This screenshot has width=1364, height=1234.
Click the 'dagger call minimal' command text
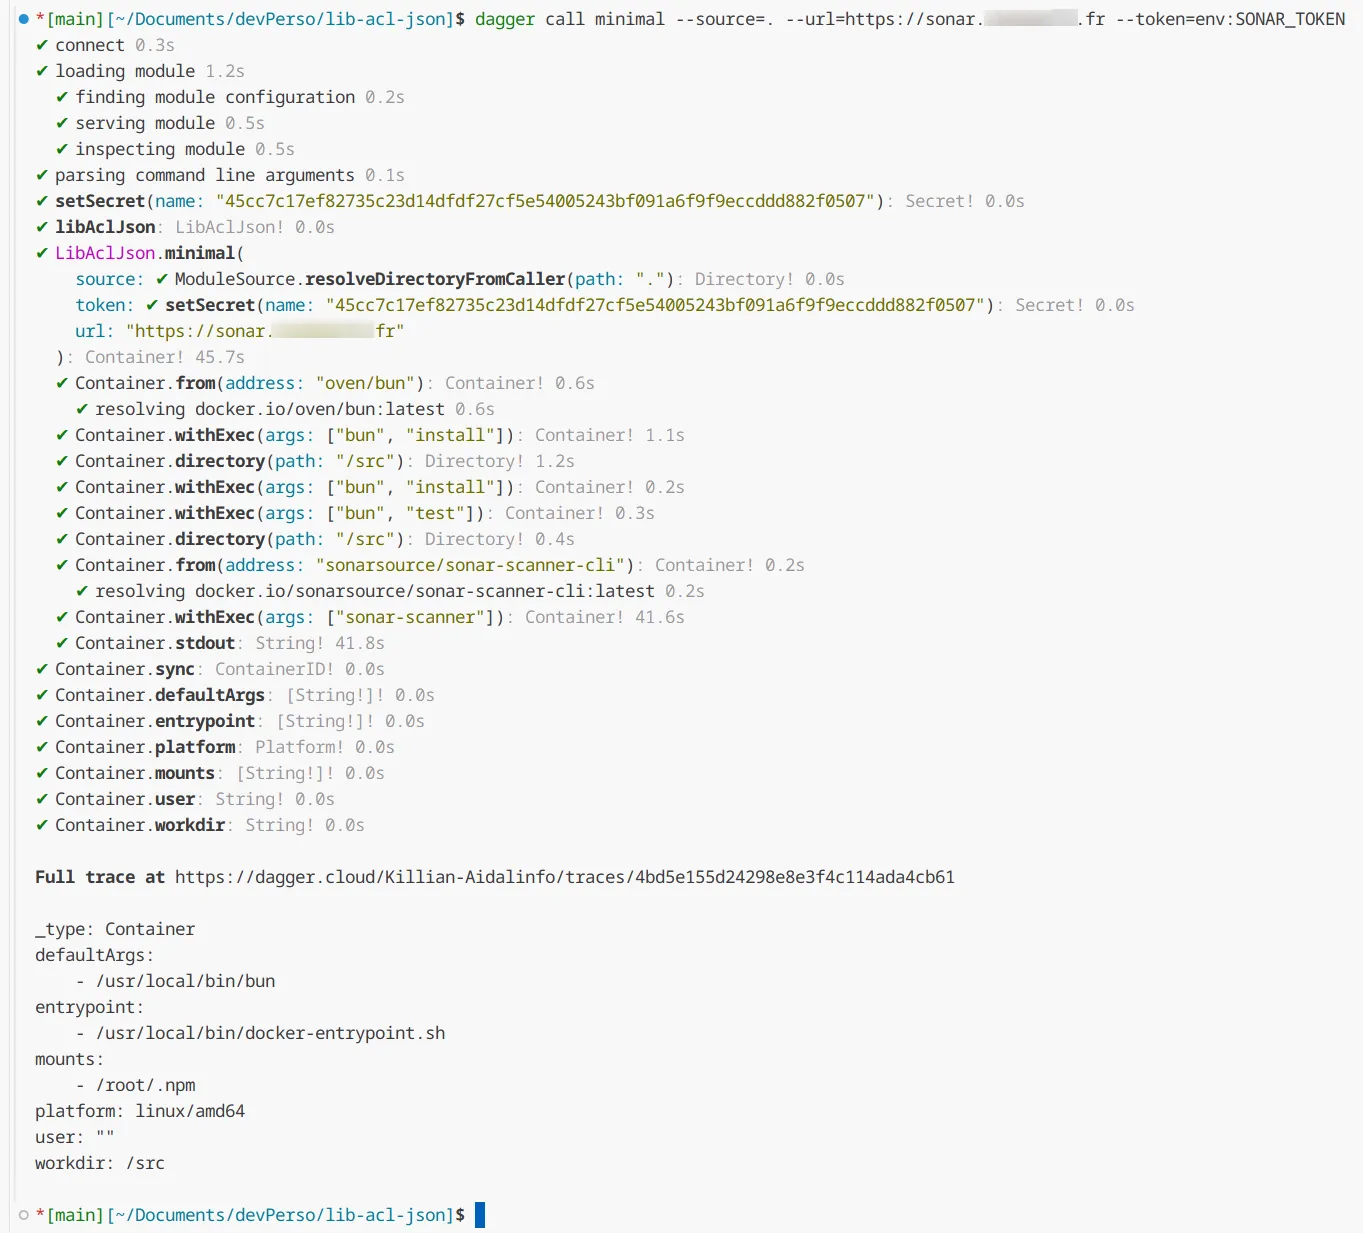(570, 19)
